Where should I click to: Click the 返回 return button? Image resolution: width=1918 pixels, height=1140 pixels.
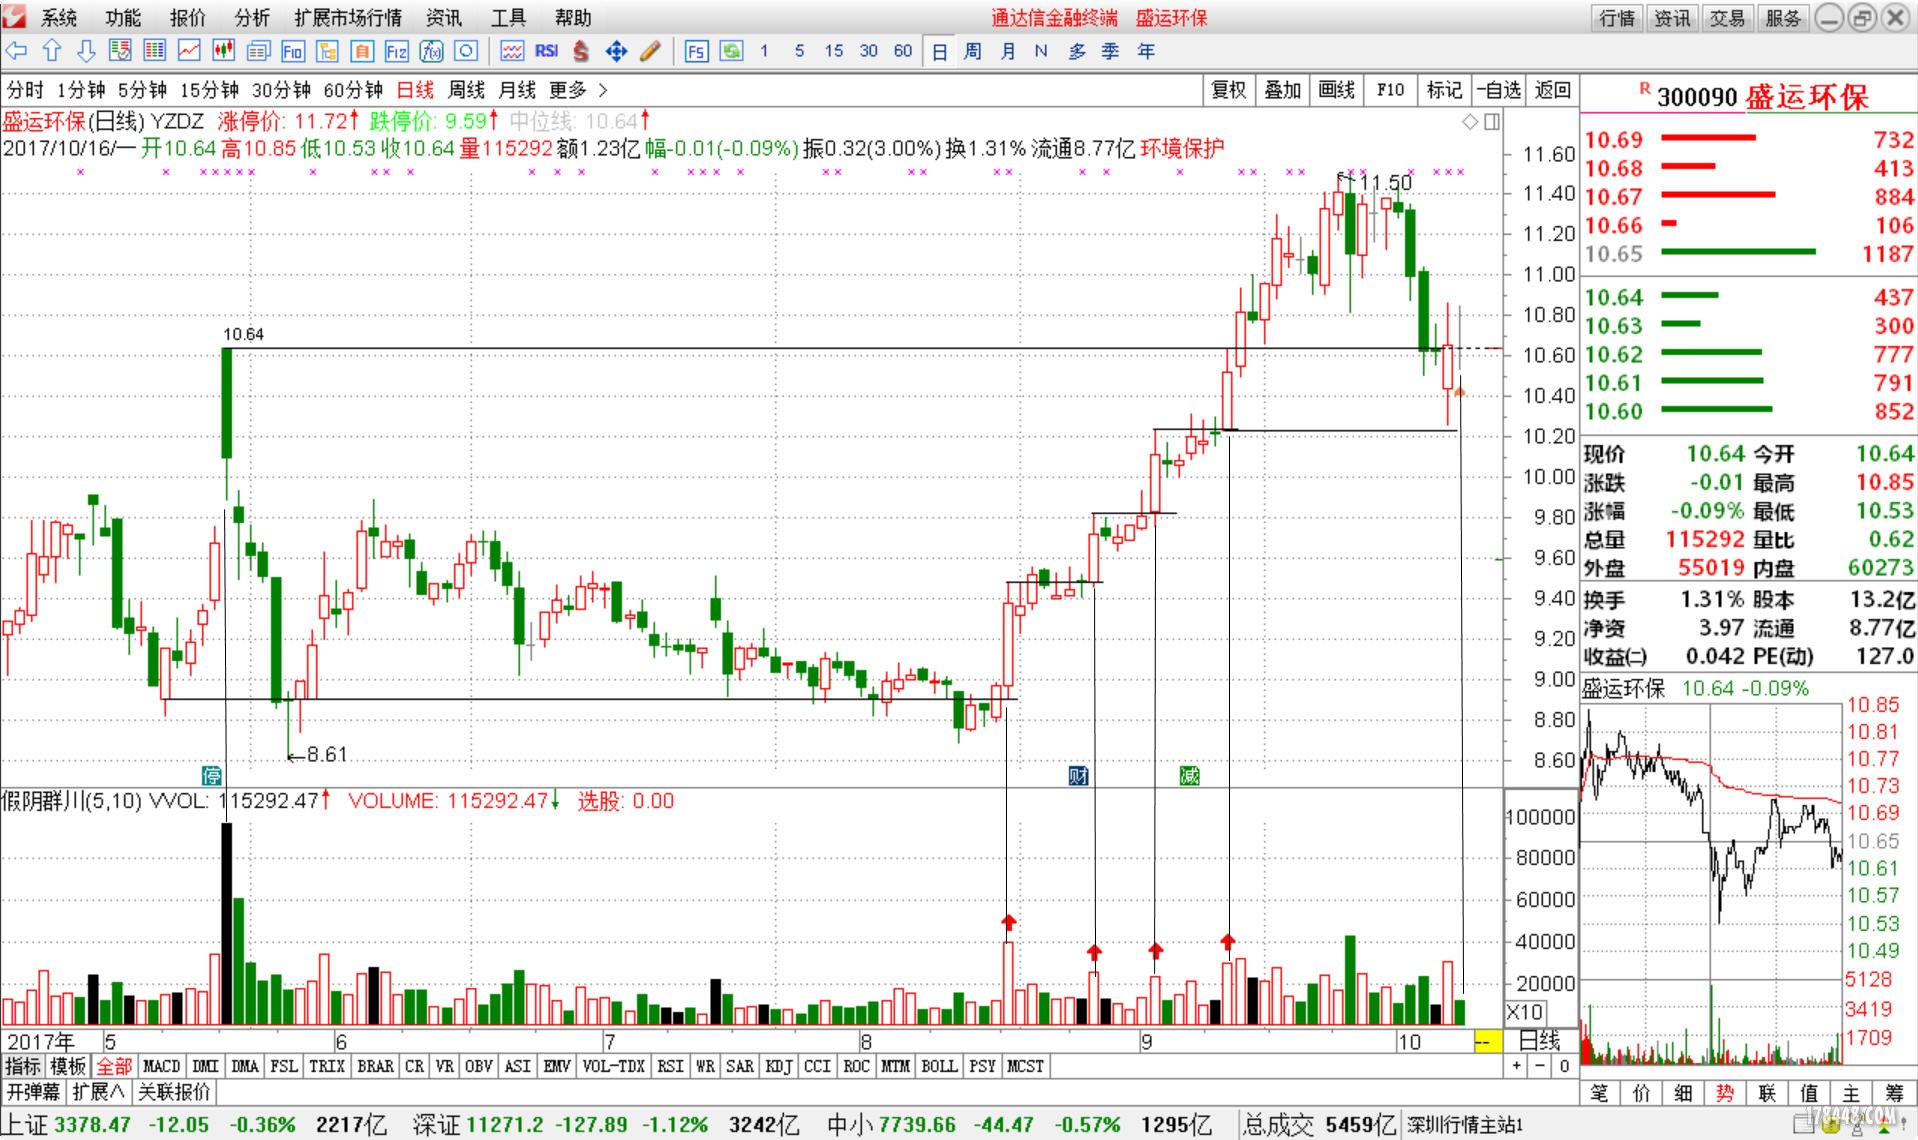(x=1552, y=90)
